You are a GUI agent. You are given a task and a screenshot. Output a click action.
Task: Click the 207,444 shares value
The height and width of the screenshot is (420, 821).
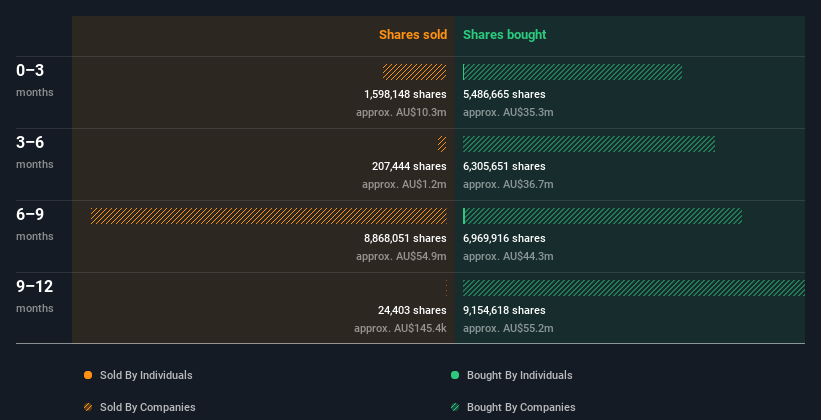(409, 166)
